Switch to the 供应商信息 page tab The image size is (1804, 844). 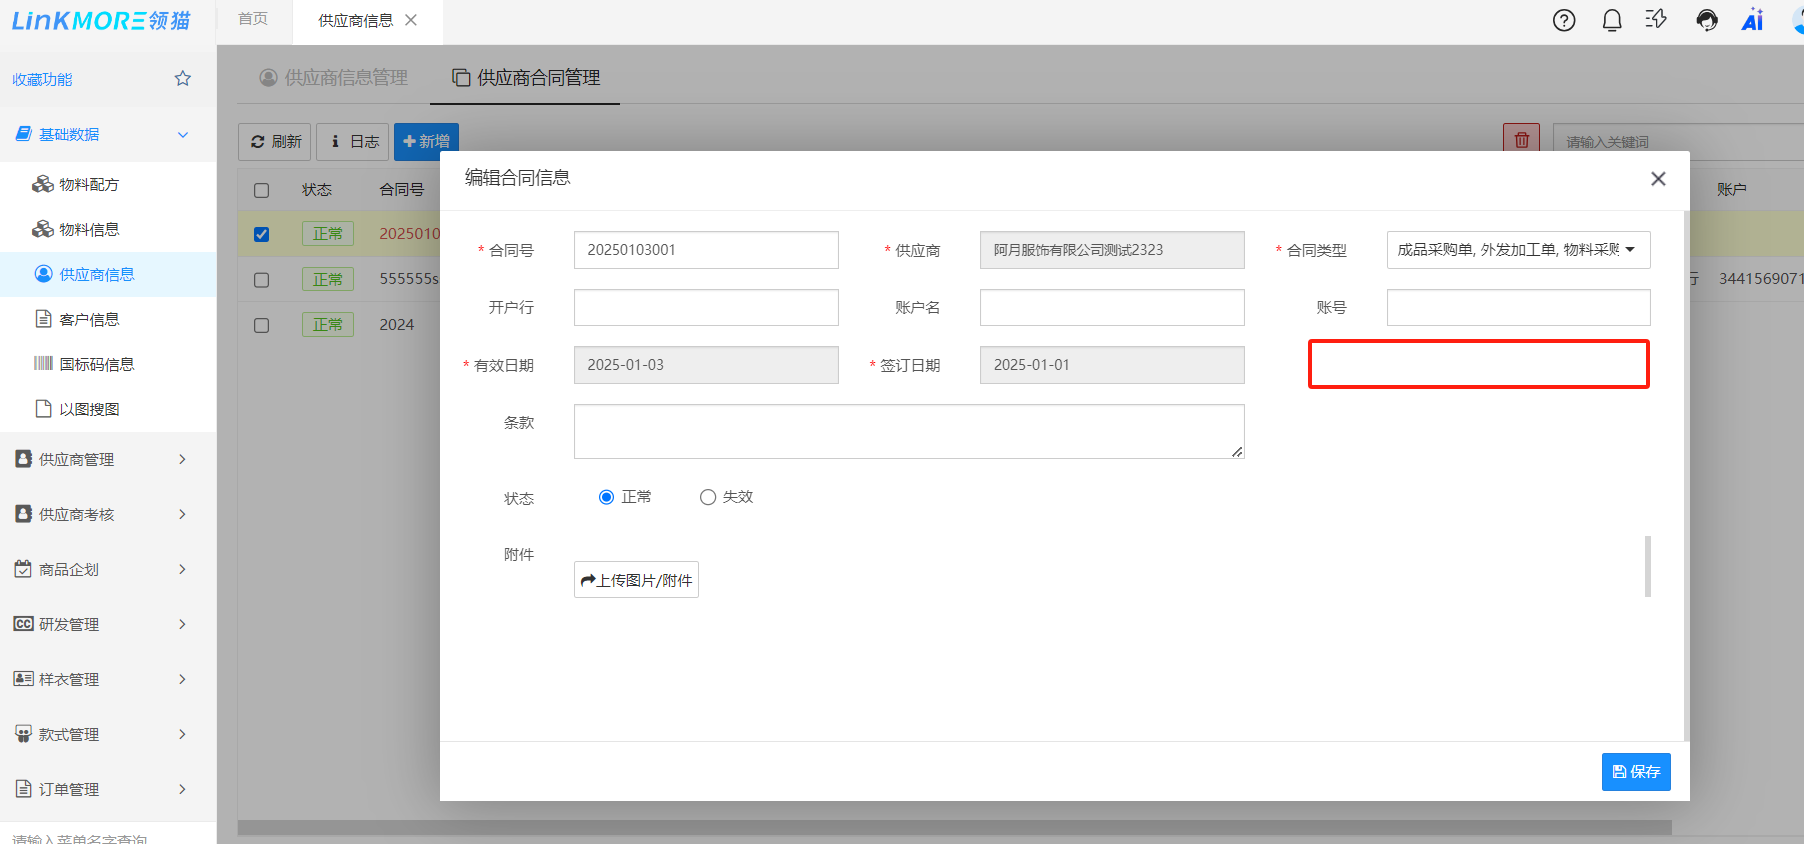(x=355, y=21)
